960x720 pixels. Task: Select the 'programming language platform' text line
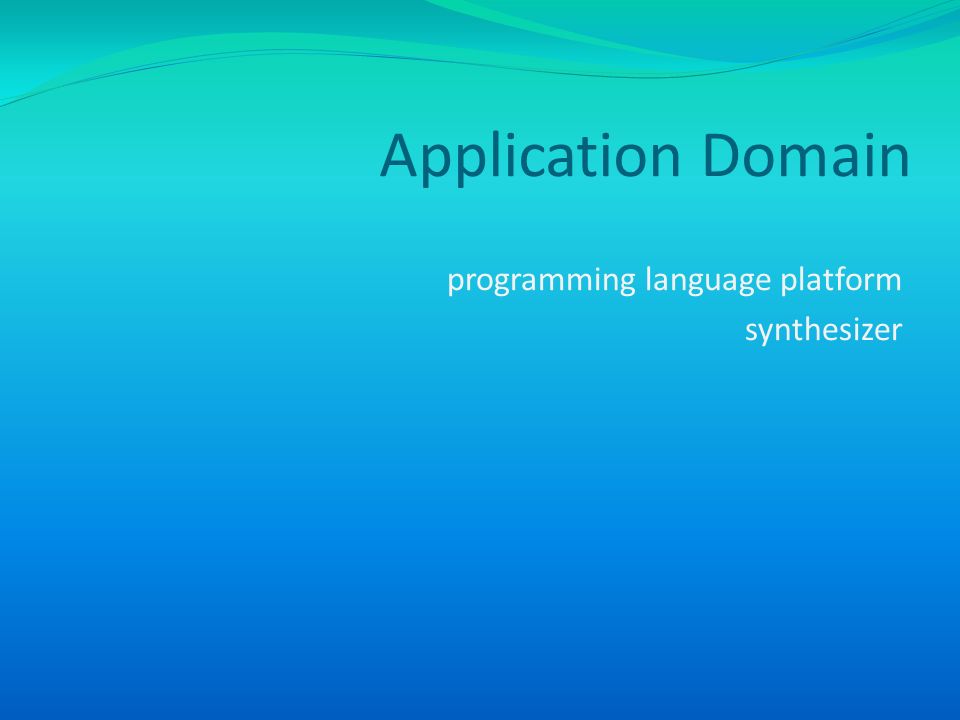pos(674,281)
